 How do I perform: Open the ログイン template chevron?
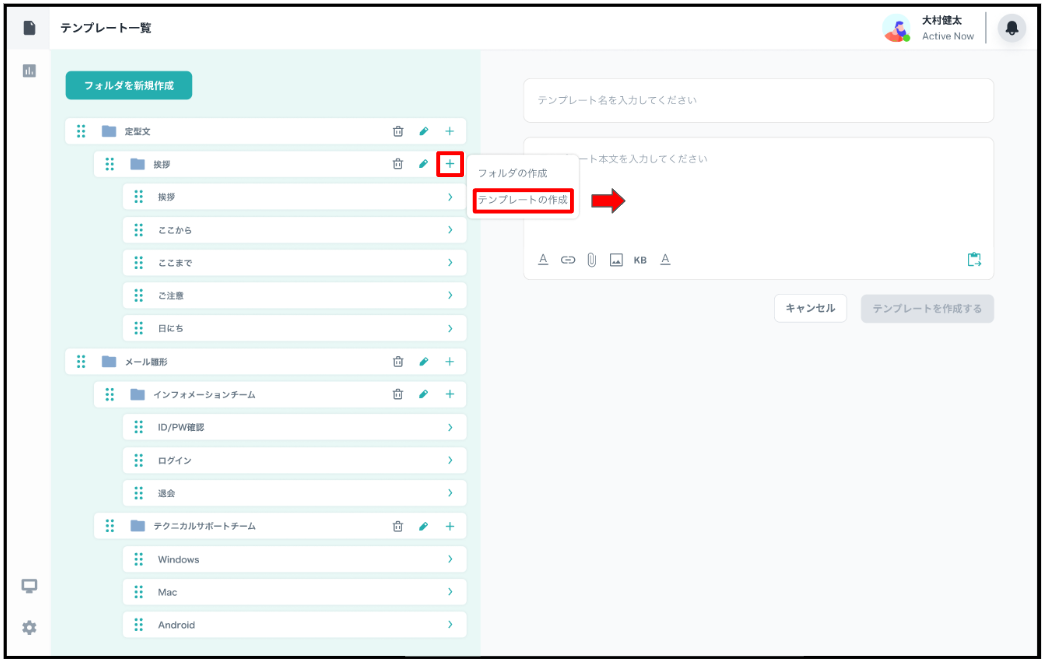tap(450, 460)
